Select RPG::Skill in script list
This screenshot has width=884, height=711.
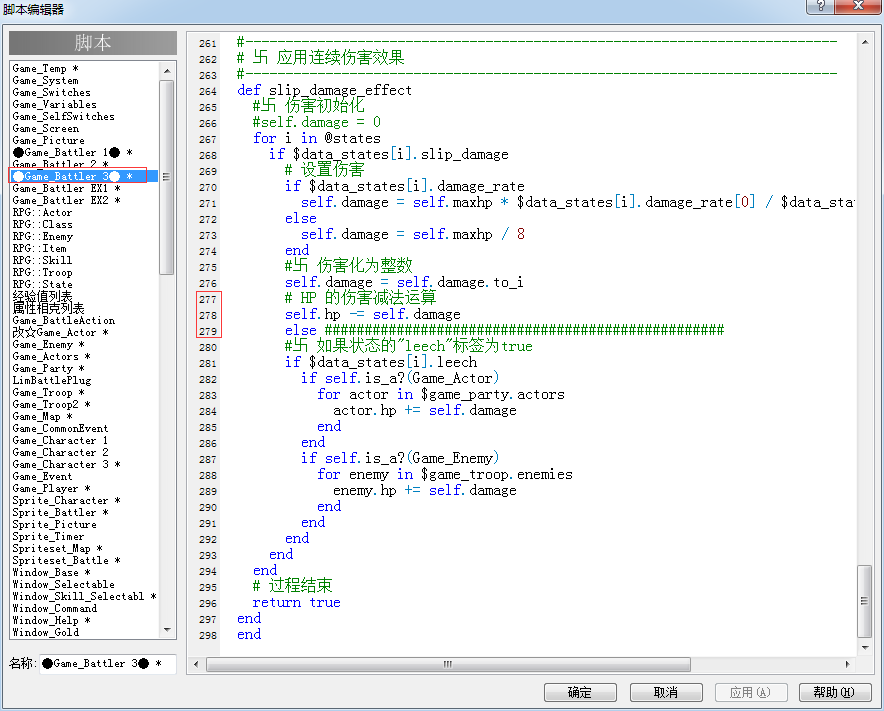point(42,260)
